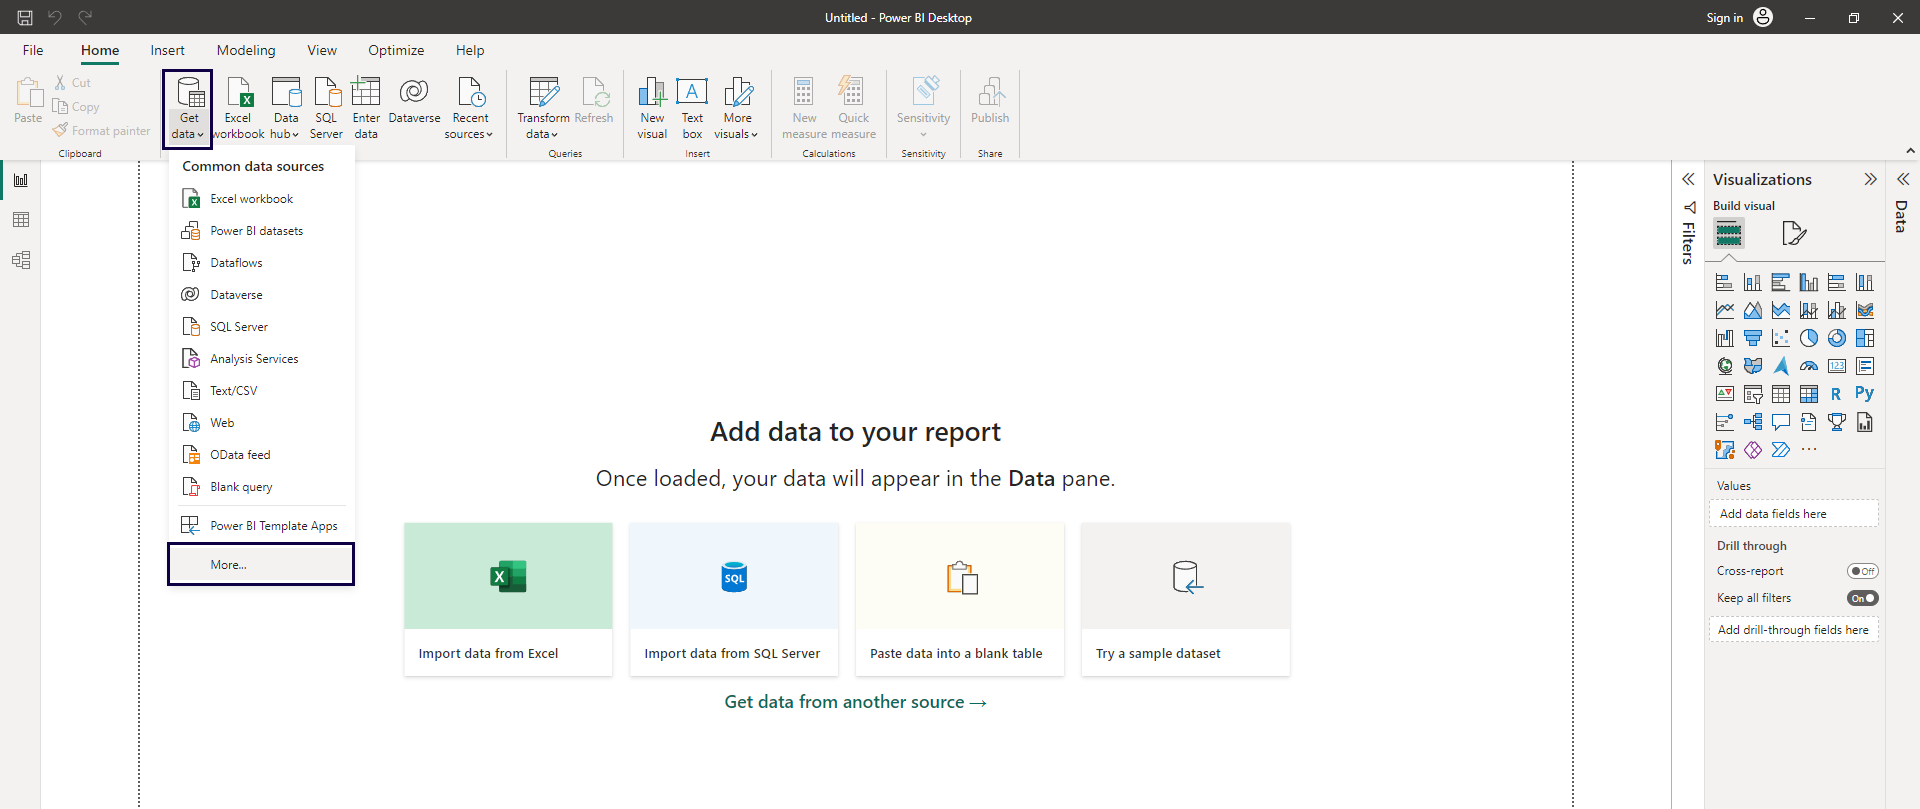Choose the Area chart visual
The height and width of the screenshot is (809, 1920).
pos(1752,311)
